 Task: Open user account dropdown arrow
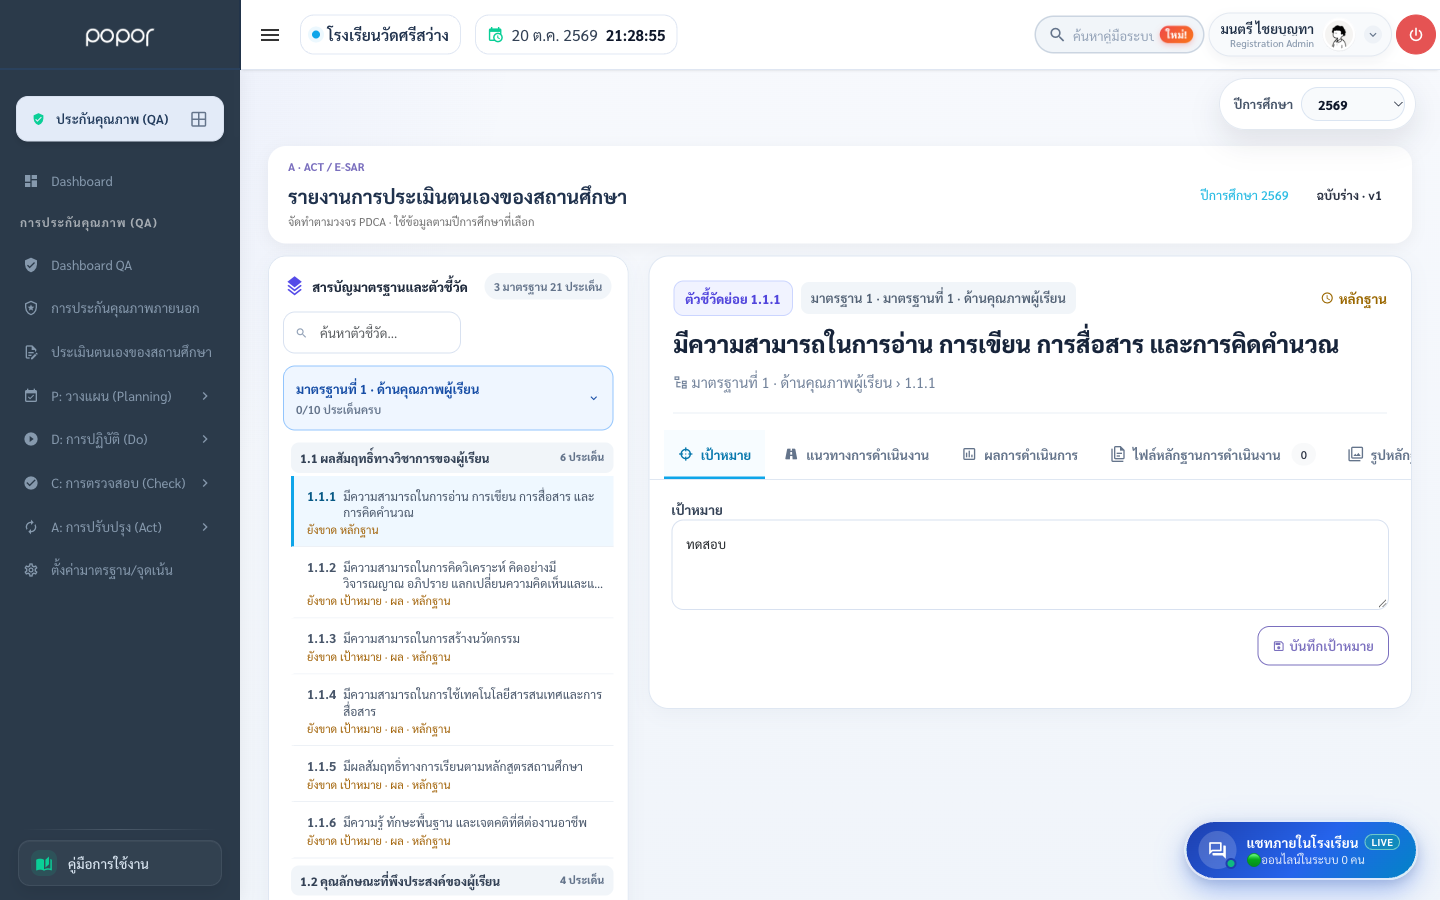coord(1373,35)
